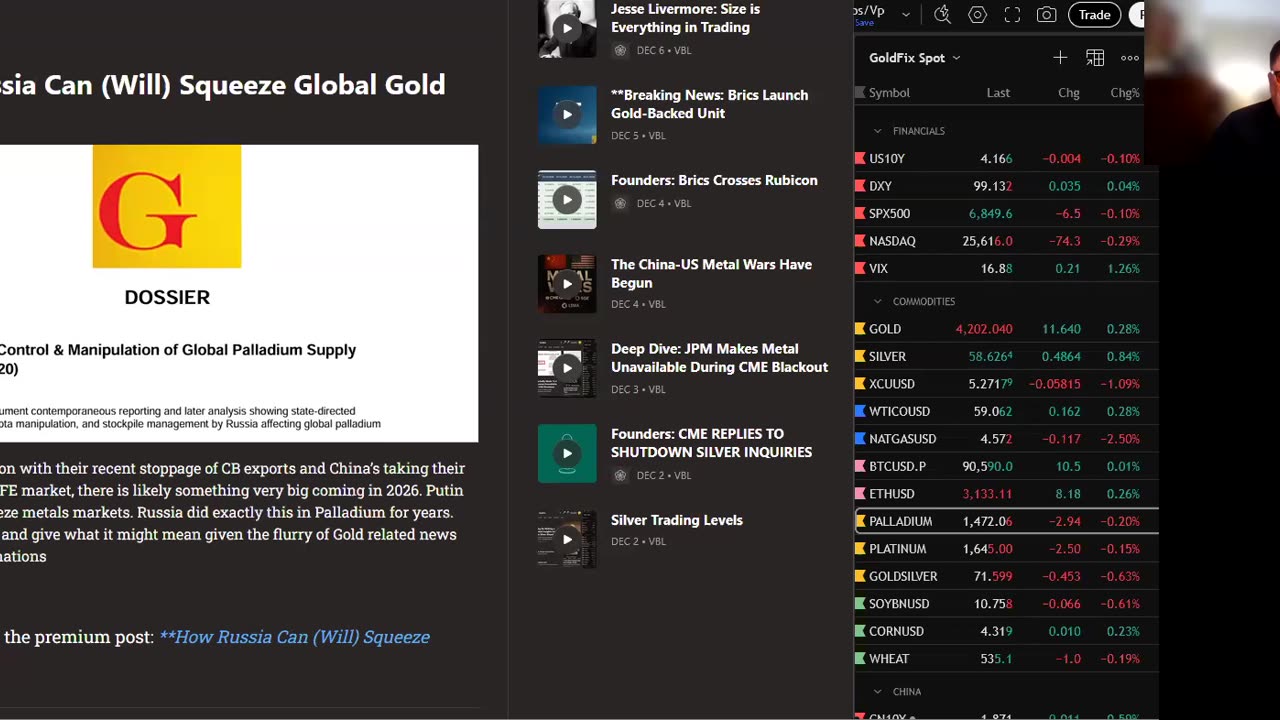Open 'Silver Trading Levels' post title

(x=677, y=520)
